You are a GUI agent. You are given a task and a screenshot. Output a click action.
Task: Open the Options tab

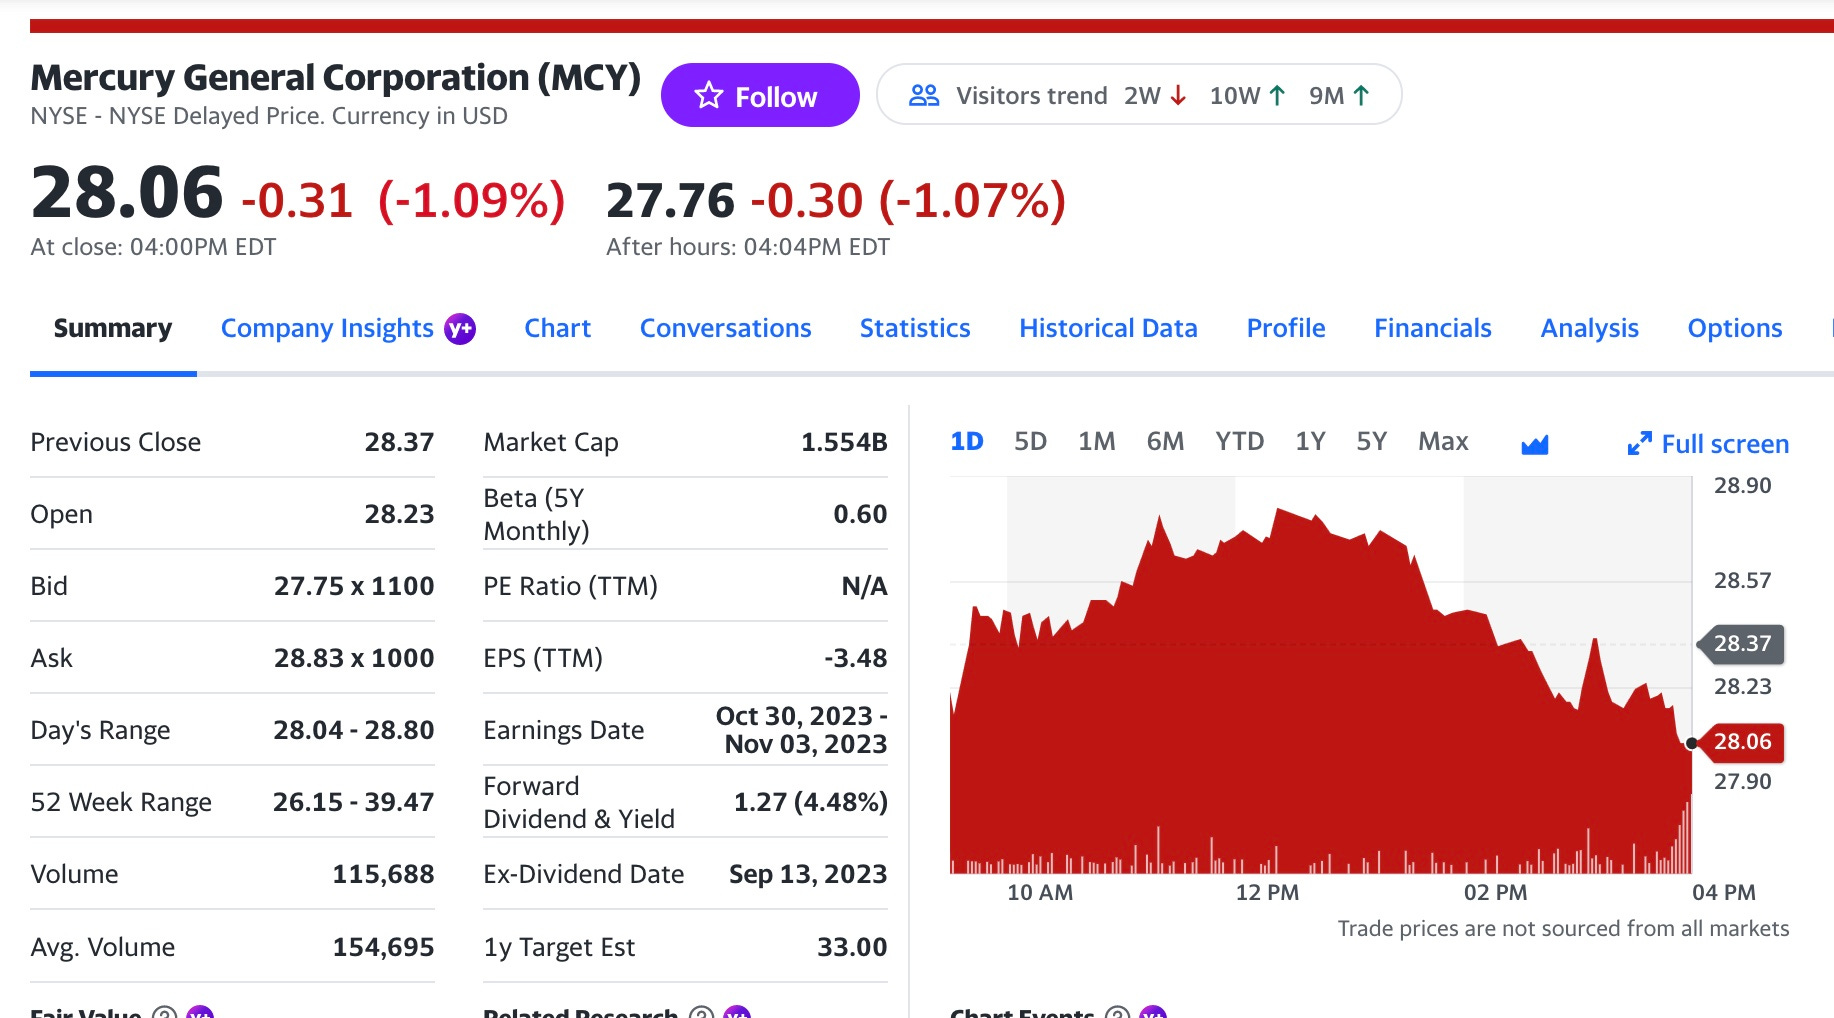click(1735, 328)
